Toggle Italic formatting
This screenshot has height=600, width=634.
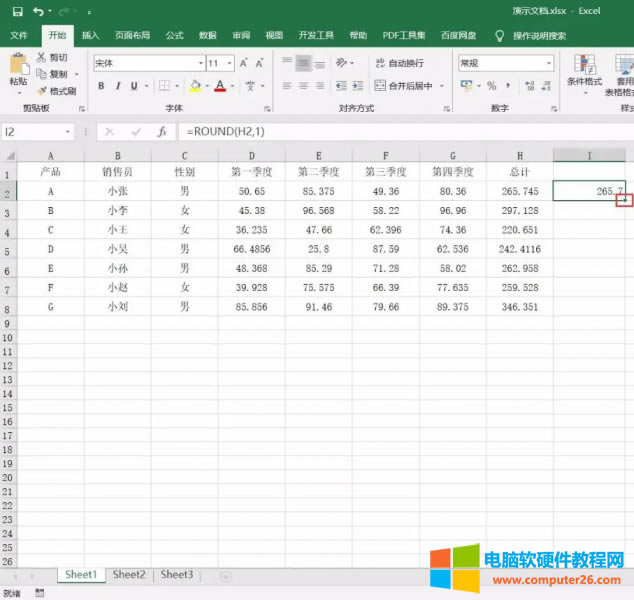click(x=120, y=86)
